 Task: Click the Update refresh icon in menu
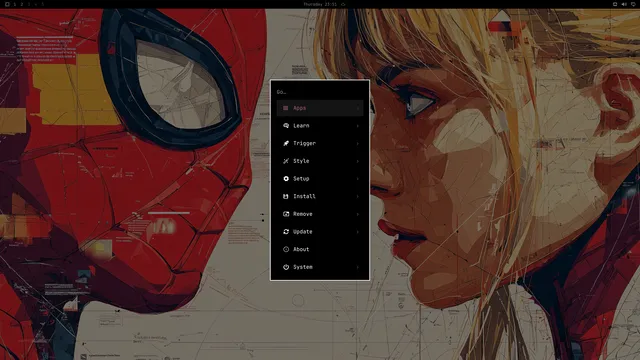tap(286, 231)
